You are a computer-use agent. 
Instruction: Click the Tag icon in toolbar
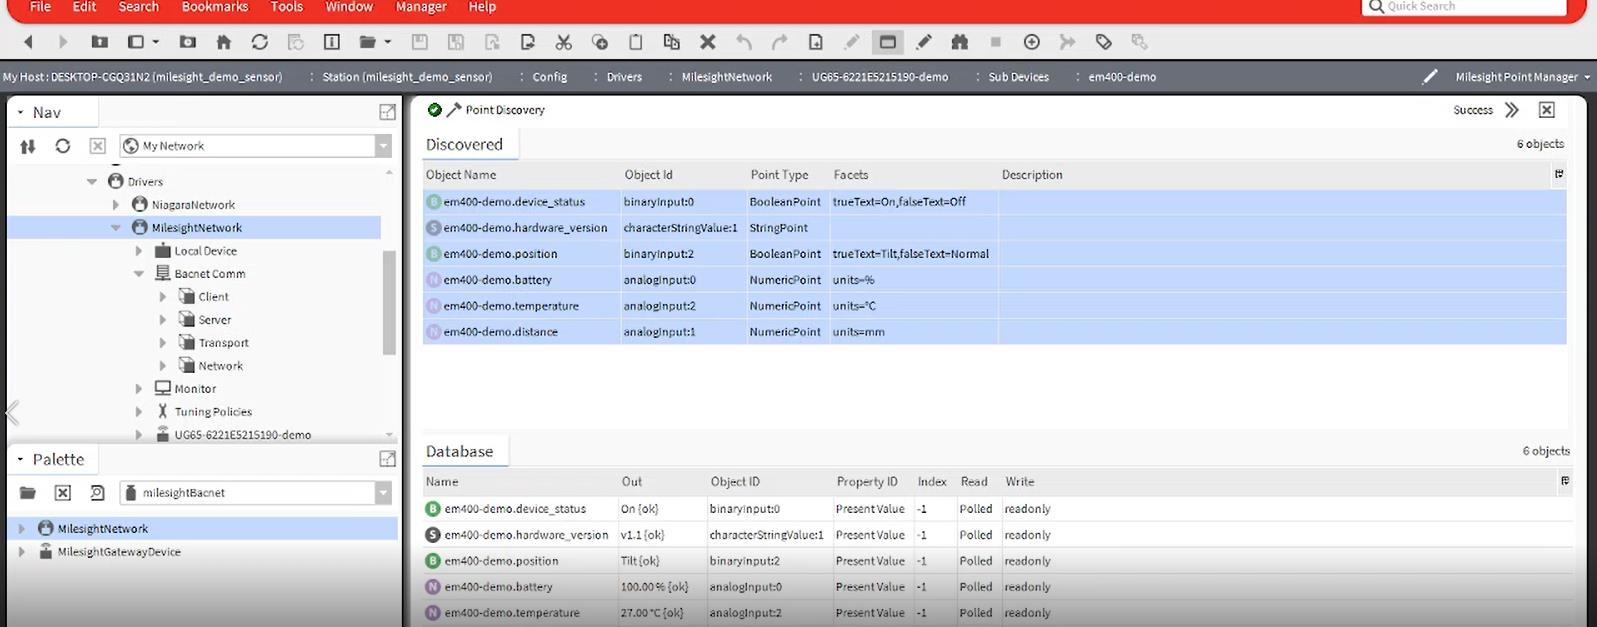coord(1104,42)
